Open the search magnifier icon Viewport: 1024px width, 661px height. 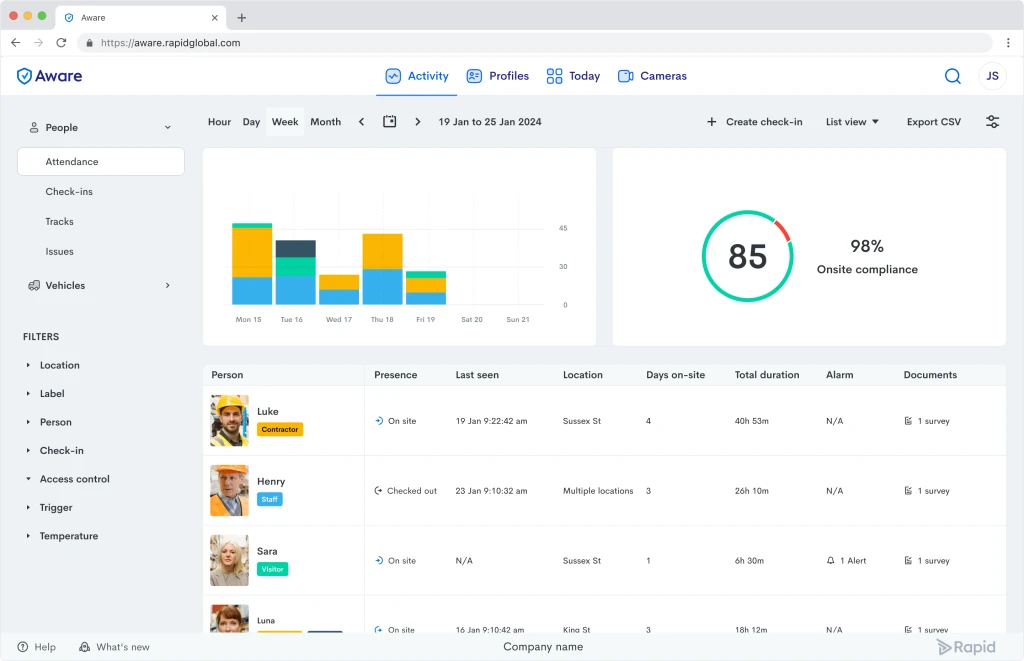(x=952, y=76)
